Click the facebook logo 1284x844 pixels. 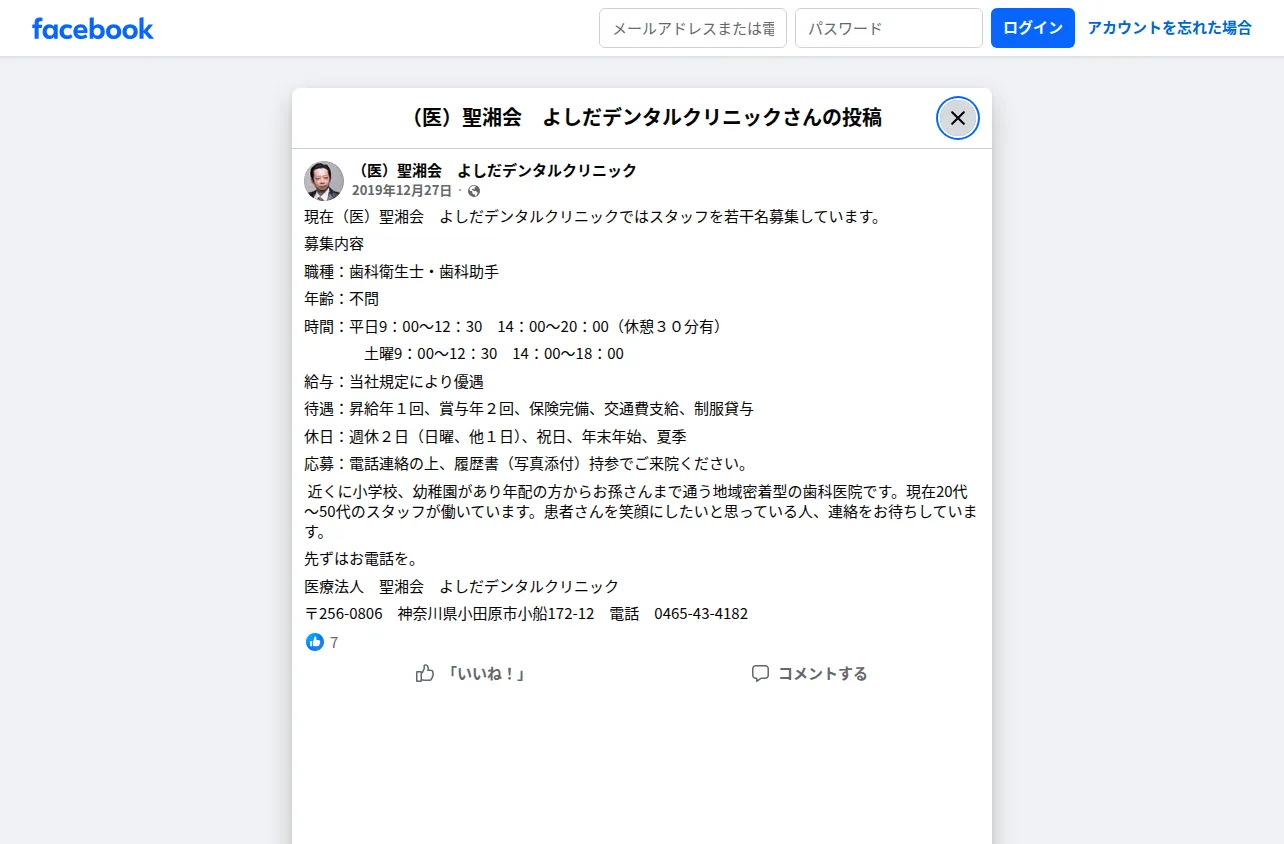[92, 28]
